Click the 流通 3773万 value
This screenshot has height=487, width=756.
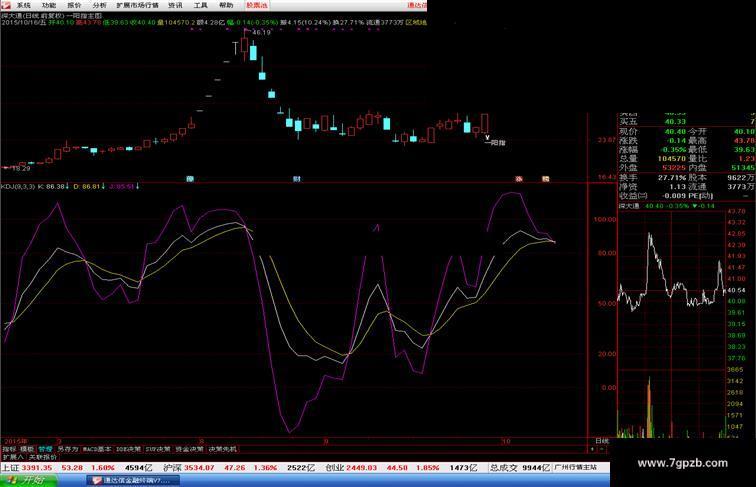(742, 187)
